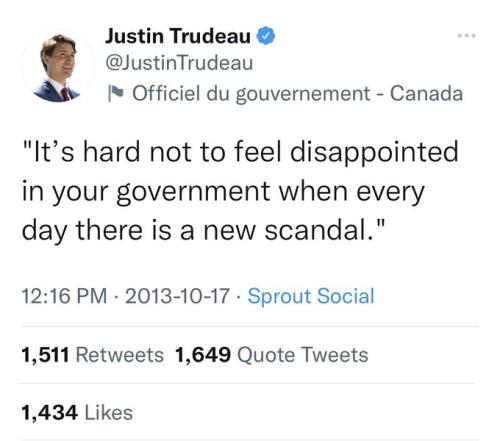Click tweet line "in your government when every"

[223, 193]
